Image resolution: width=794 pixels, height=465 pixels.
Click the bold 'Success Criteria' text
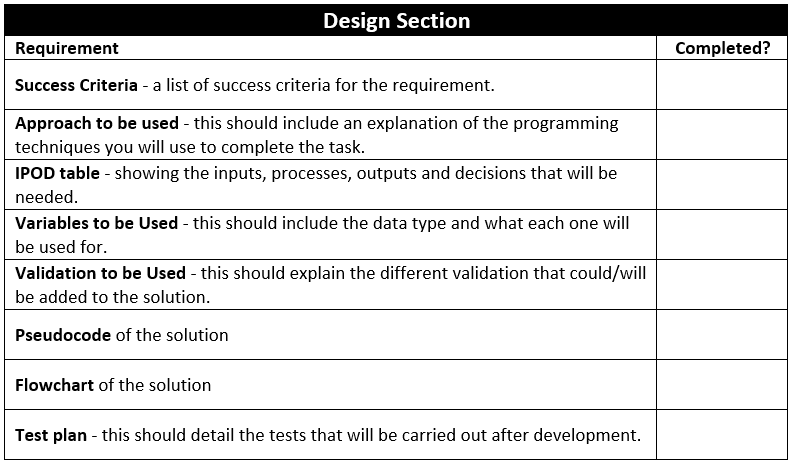click(76, 85)
